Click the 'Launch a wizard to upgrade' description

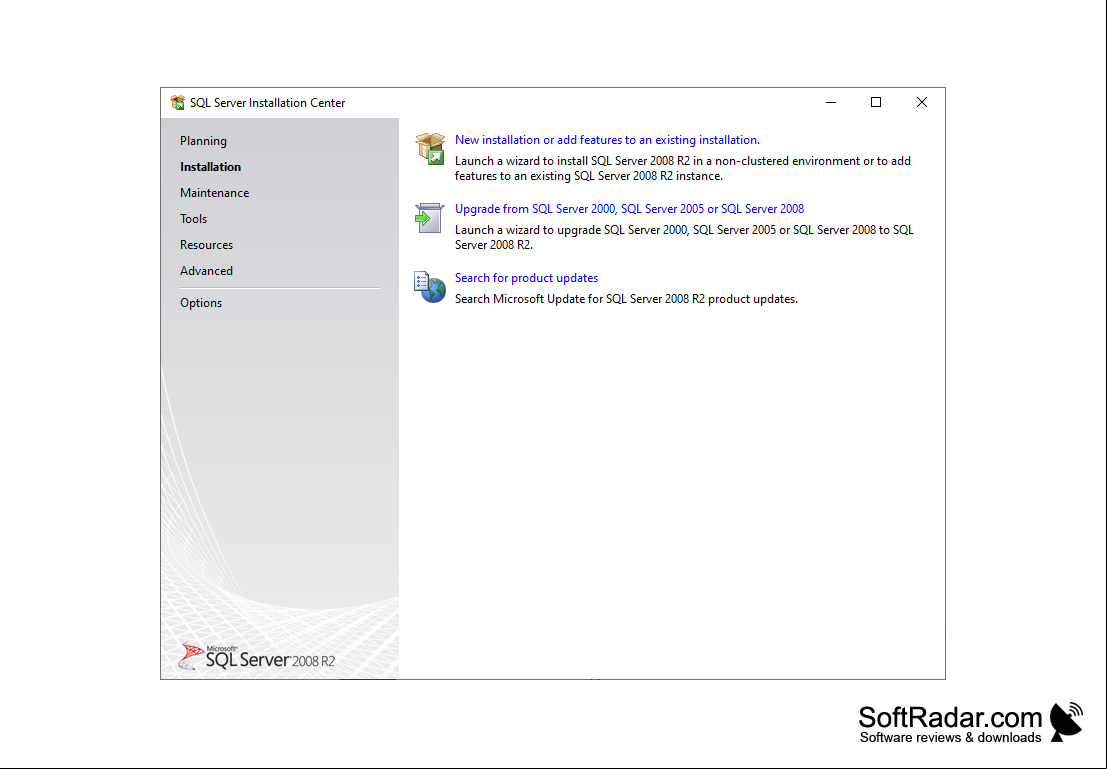coord(684,237)
